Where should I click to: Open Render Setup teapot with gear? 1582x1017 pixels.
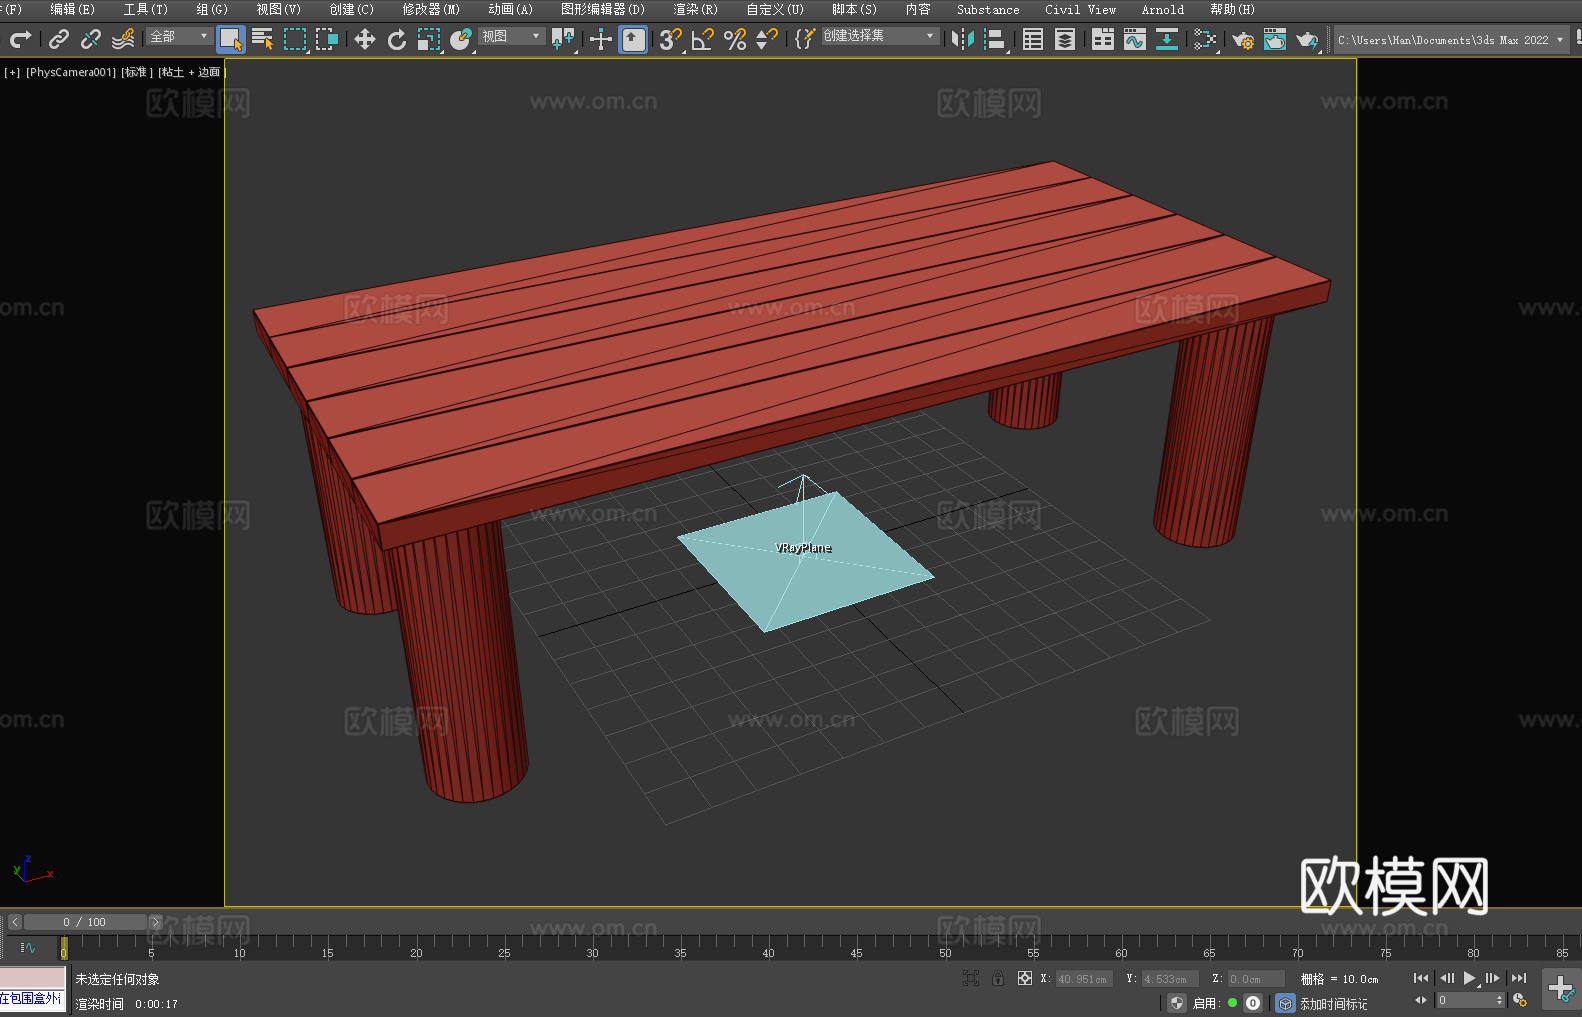(1243, 39)
